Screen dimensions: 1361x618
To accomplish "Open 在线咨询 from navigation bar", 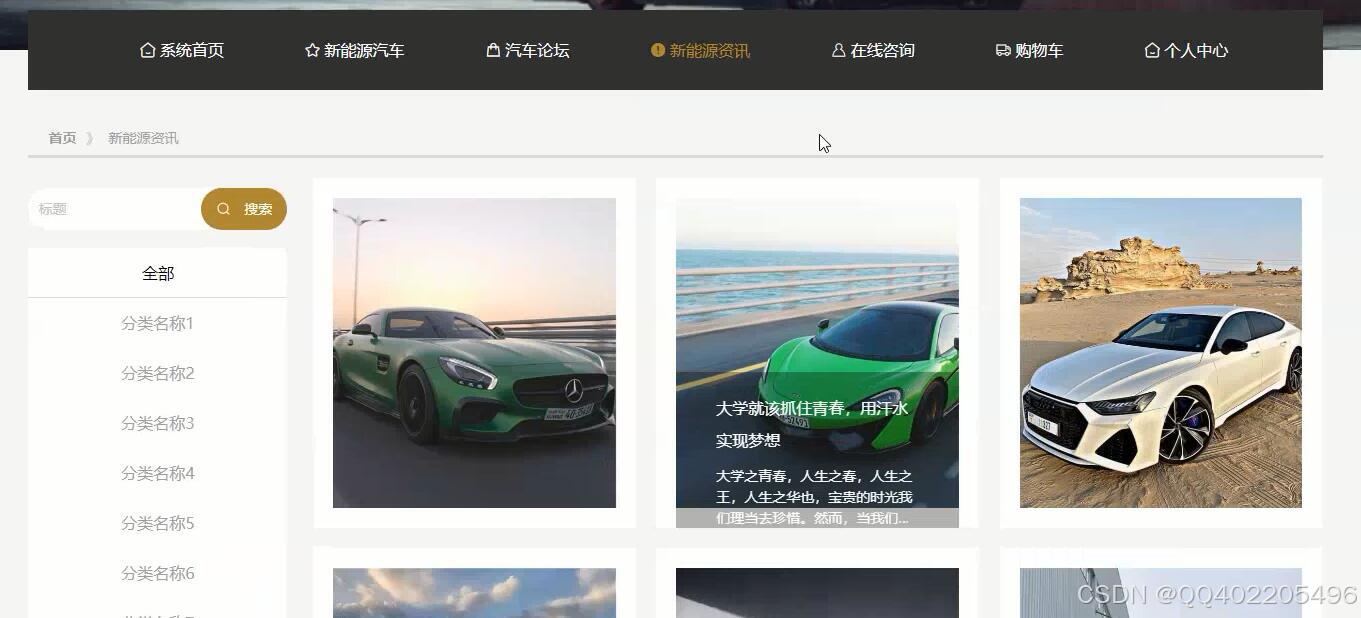I will click(873, 50).
